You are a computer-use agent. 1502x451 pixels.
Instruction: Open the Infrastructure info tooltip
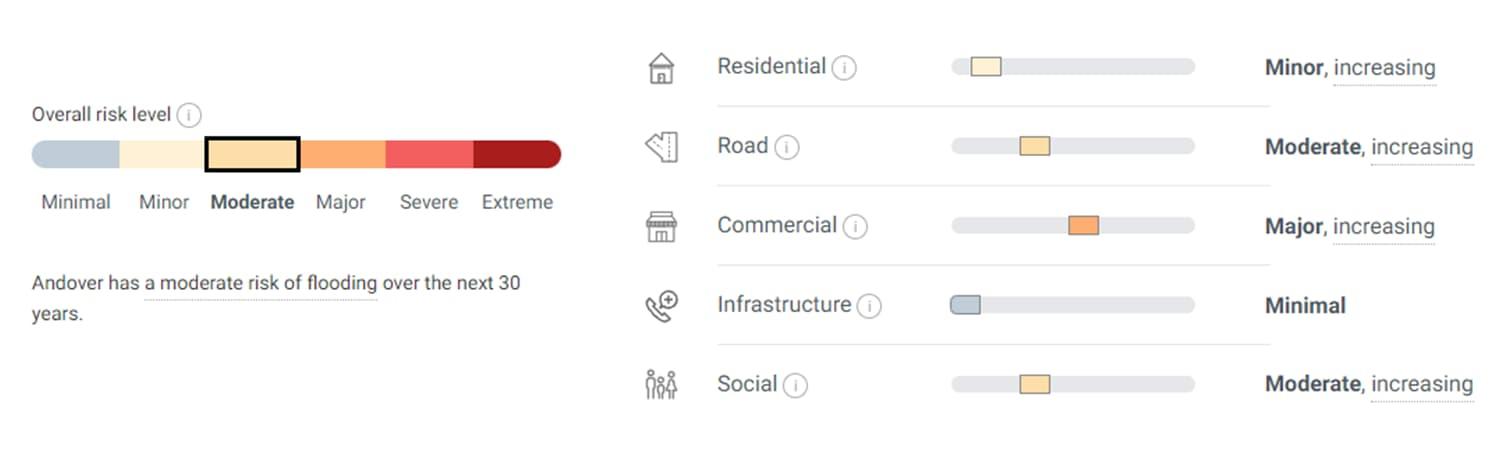pos(869,306)
